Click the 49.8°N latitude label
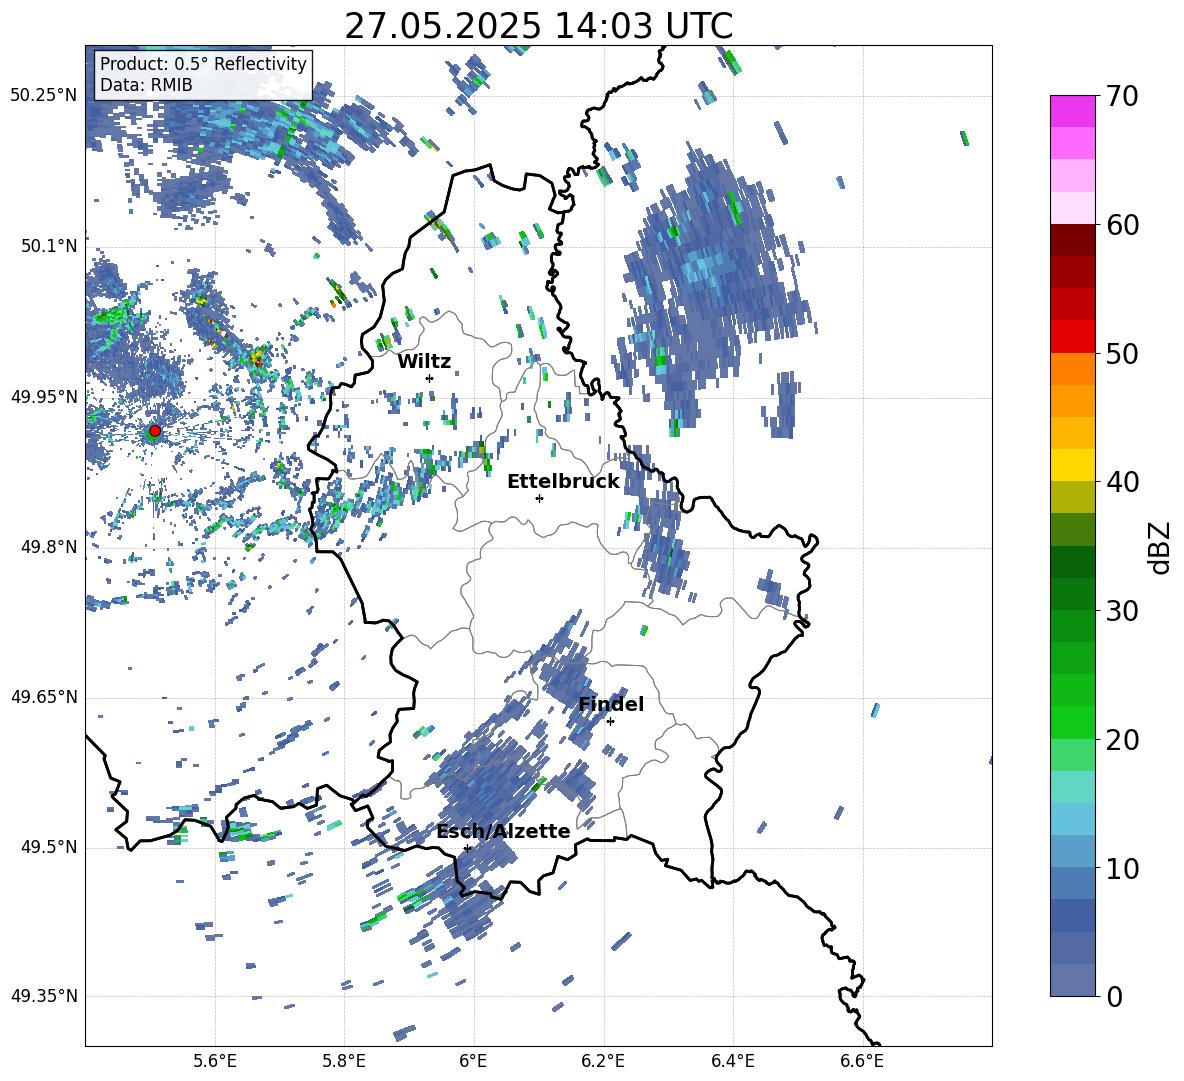This screenshot has height=1081, width=1184. [x=49, y=547]
